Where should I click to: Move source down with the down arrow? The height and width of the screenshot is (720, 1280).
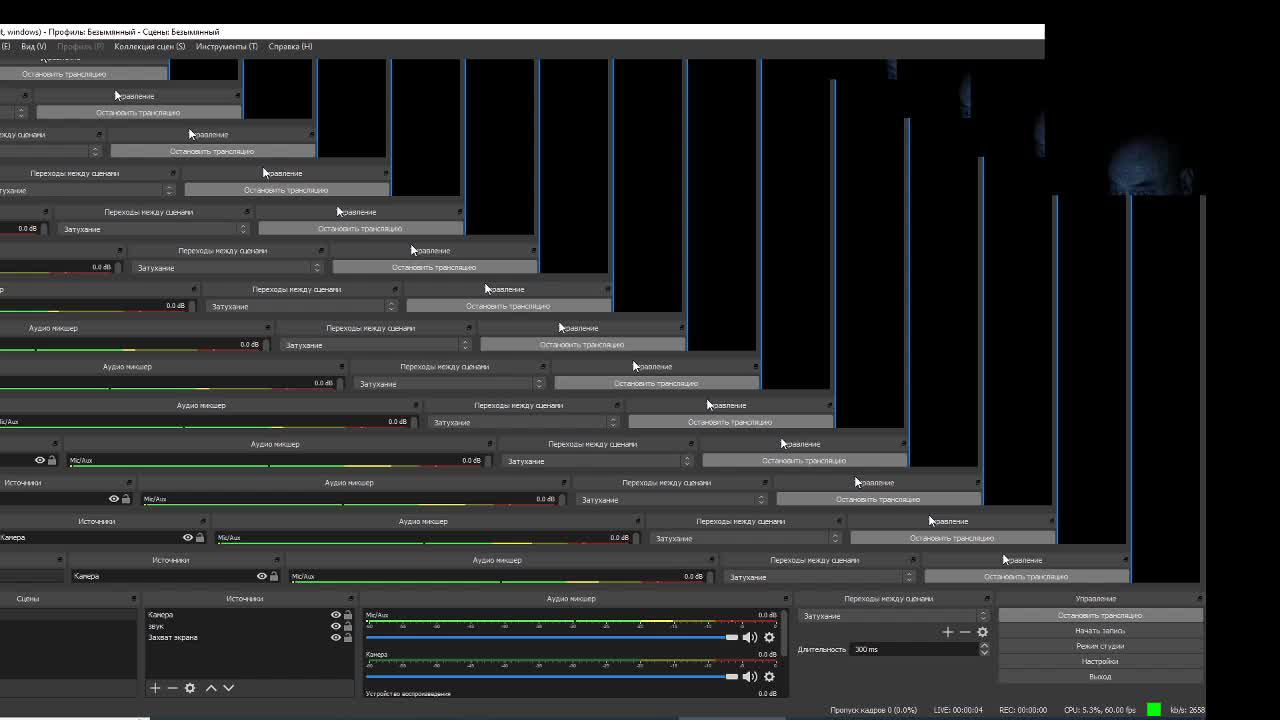228,688
